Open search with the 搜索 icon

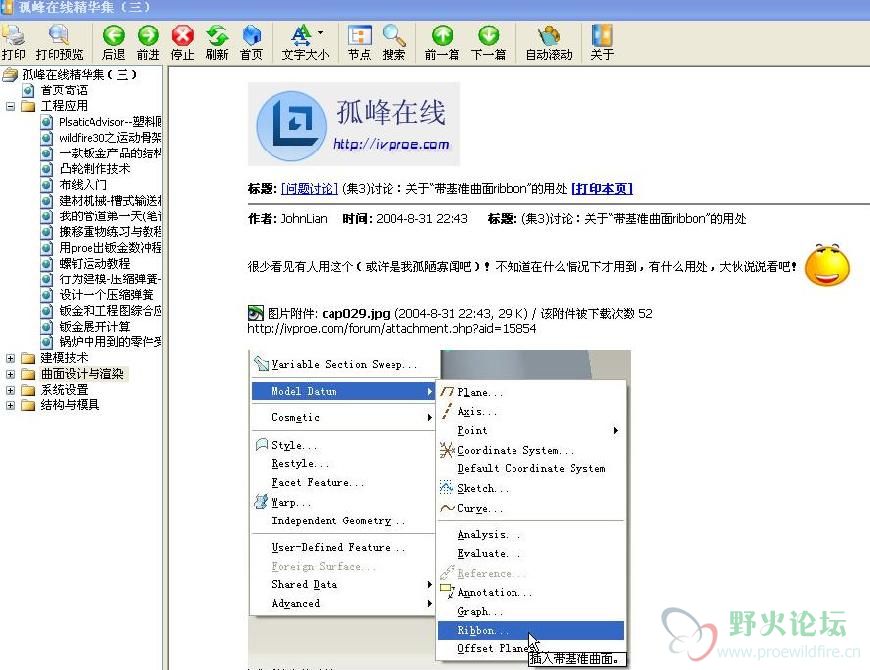tap(394, 35)
